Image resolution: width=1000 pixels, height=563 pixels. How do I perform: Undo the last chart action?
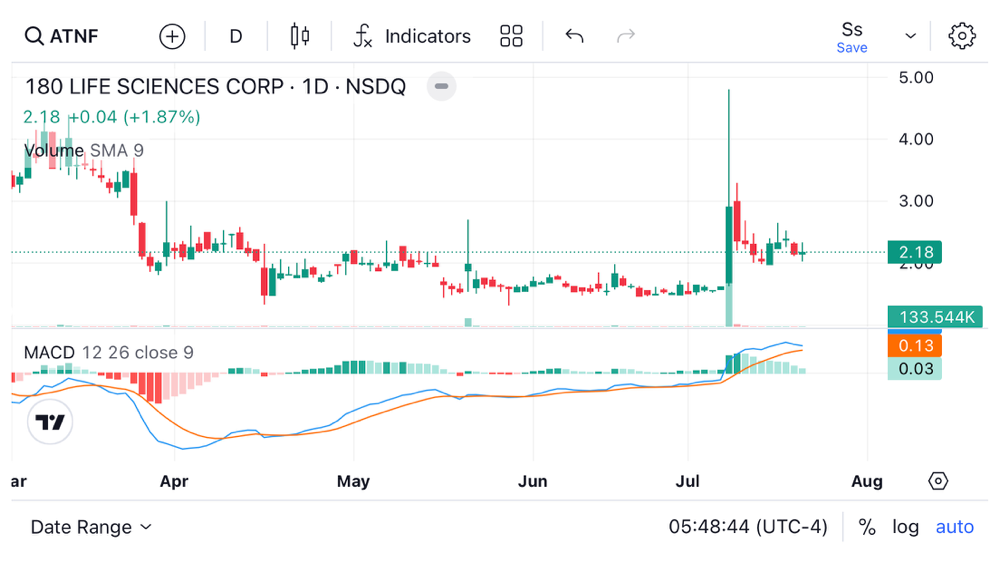(x=574, y=36)
